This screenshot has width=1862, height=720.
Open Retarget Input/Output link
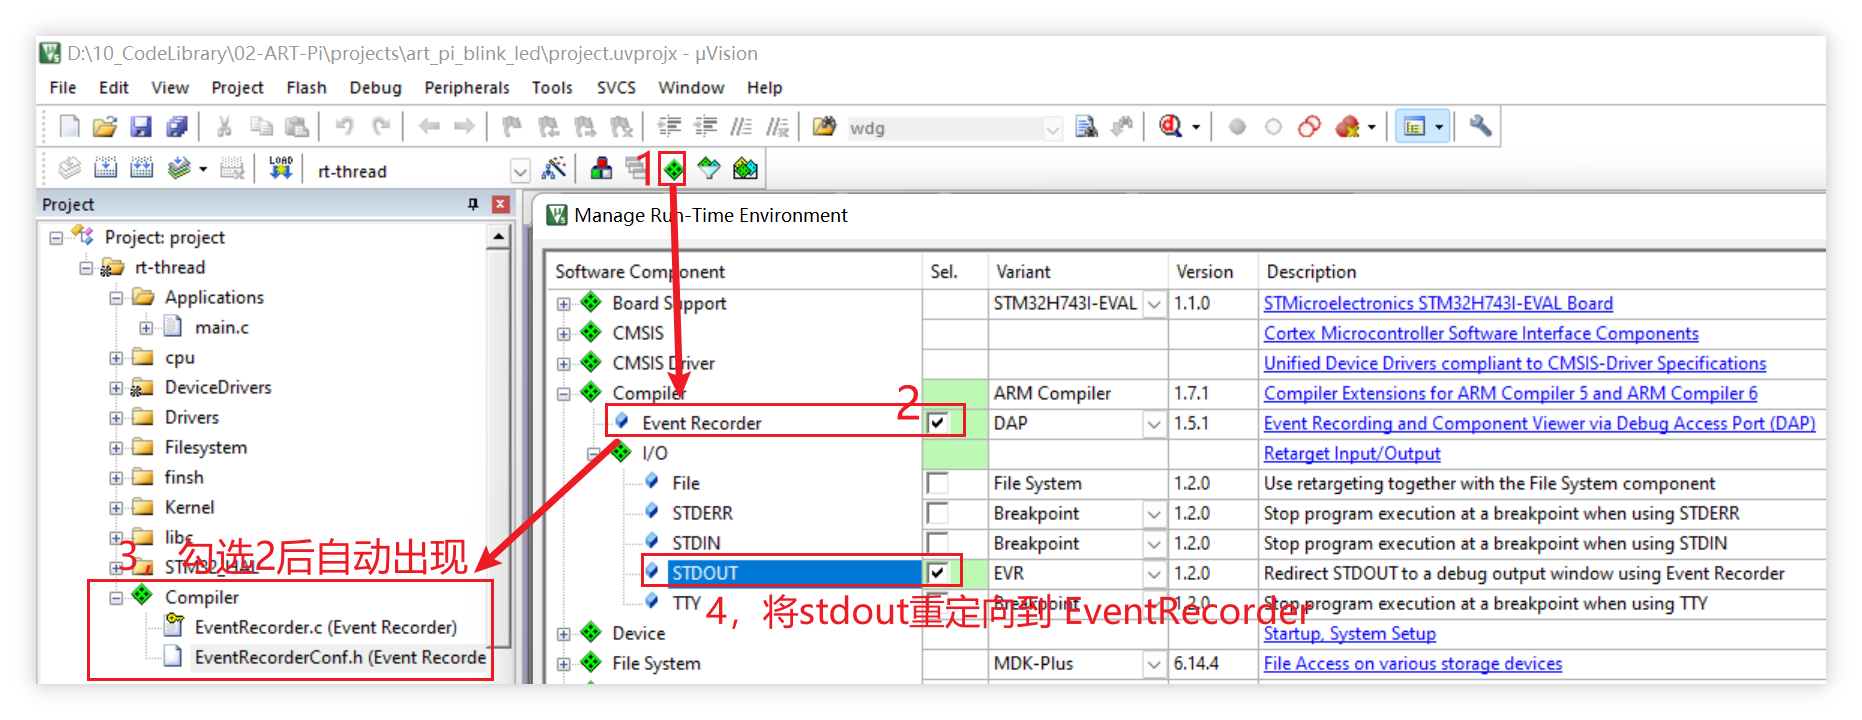tap(1352, 453)
